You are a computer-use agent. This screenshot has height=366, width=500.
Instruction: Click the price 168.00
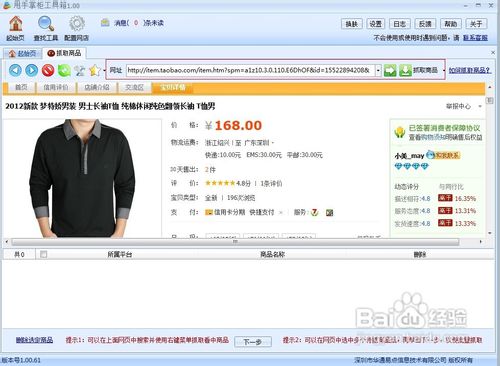tap(238, 126)
